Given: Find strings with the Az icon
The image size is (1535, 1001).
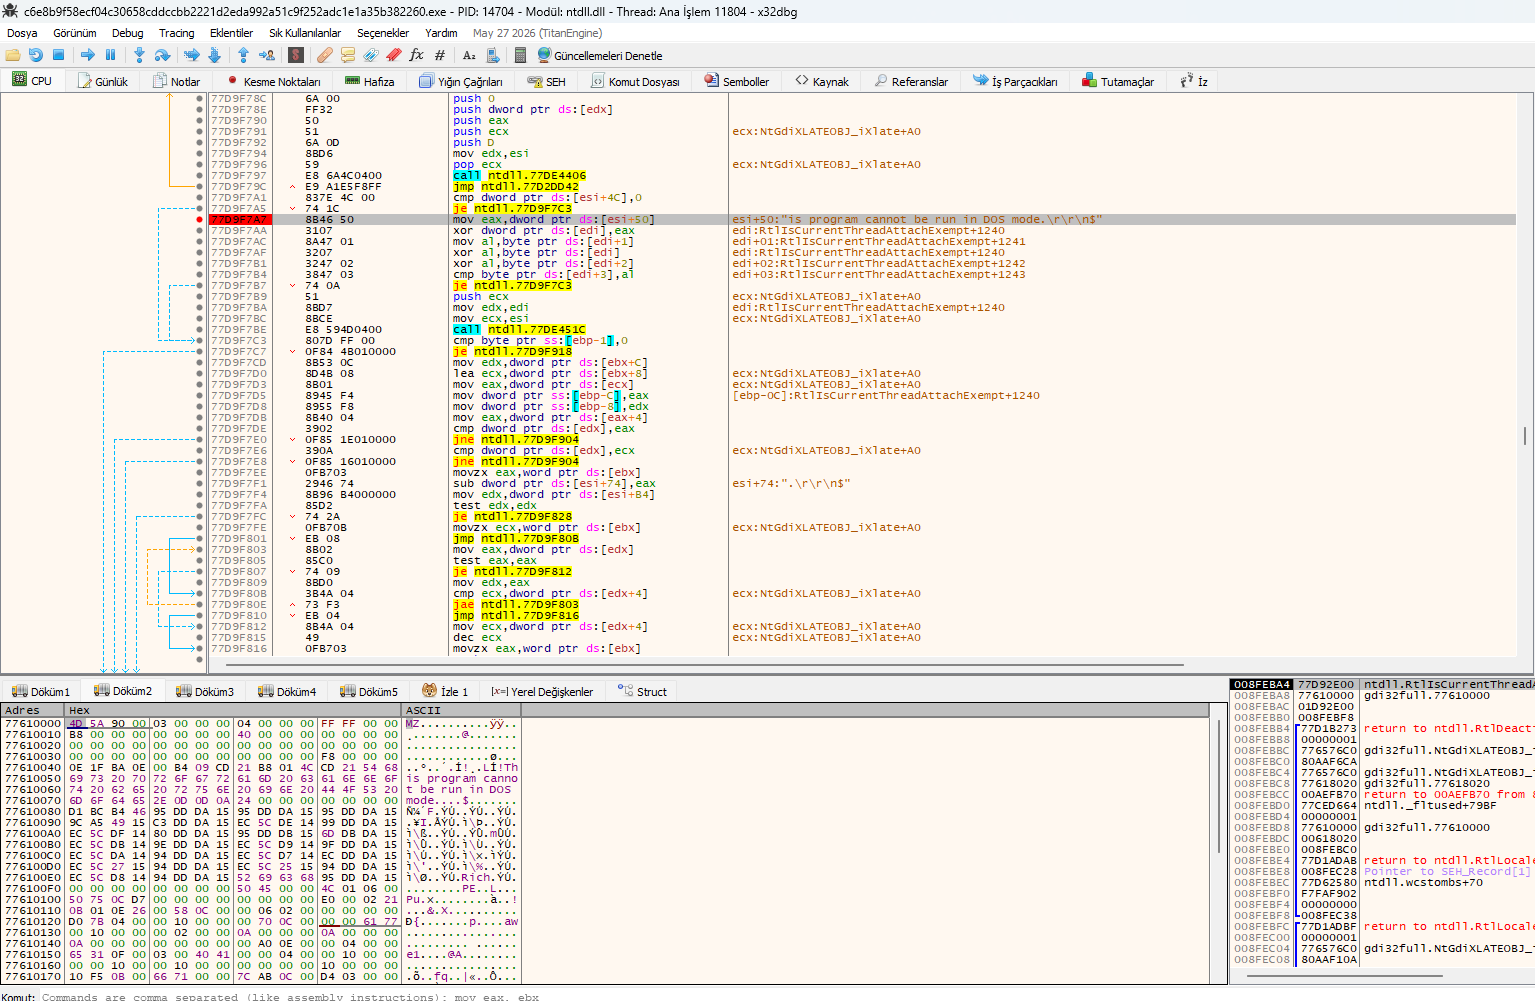Looking at the screenshot, I should (469, 55).
